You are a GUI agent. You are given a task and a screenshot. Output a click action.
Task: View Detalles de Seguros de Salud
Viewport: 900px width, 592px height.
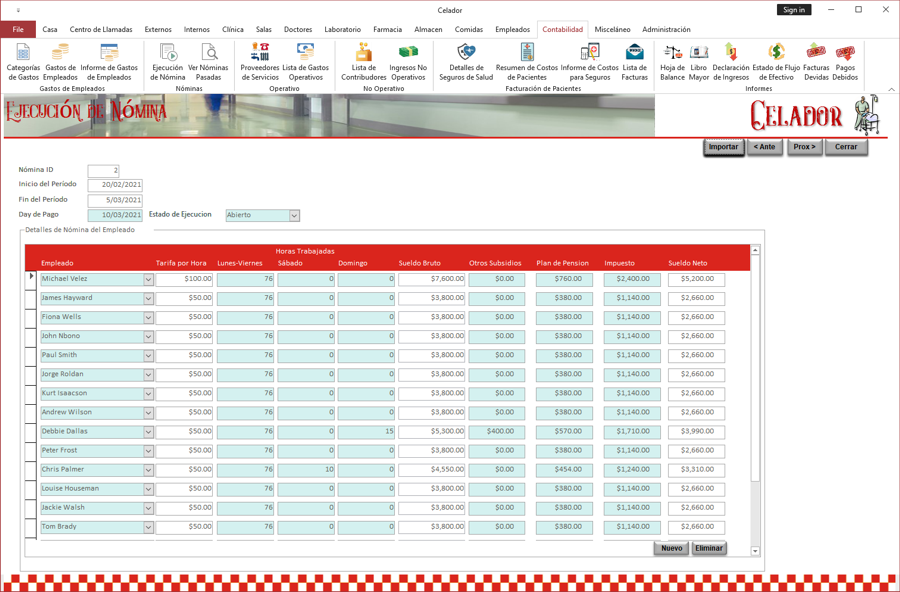coord(466,62)
